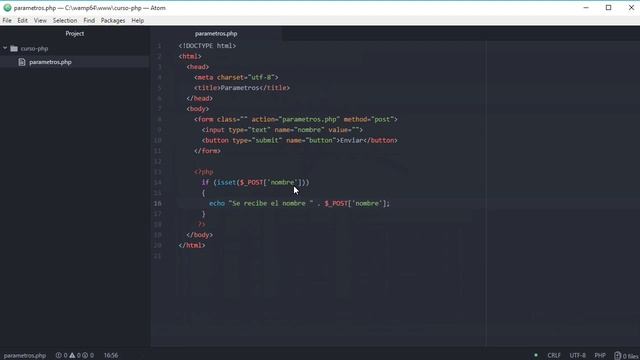
Task: Click the <title>Parametros</title> line
Action: tap(242, 88)
